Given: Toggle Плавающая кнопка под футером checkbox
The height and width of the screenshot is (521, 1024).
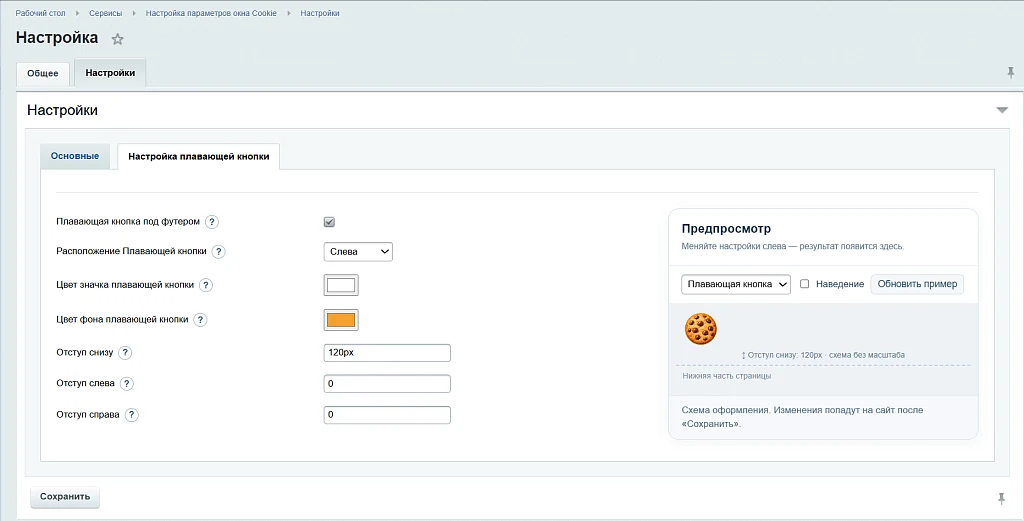Looking at the screenshot, I should tap(329, 222).
